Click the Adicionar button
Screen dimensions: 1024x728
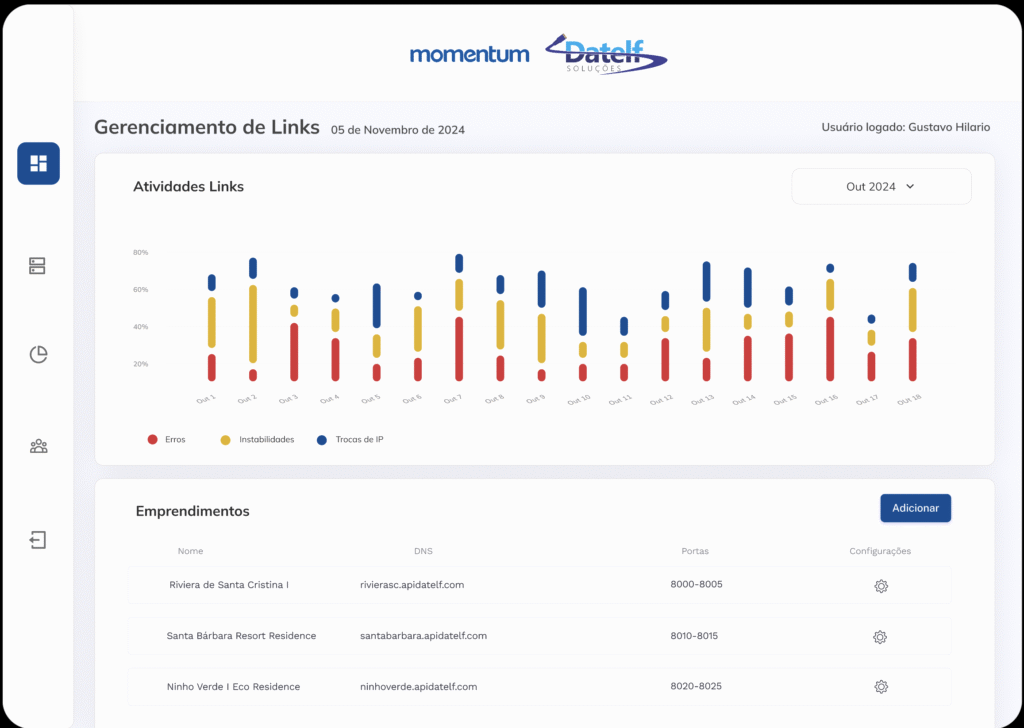point(916,508)
